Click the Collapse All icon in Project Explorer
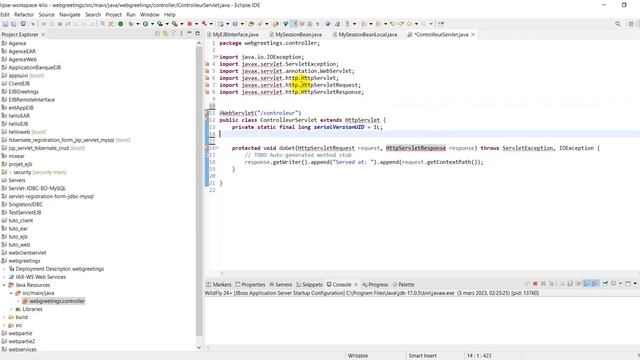This screenshot has width=640, height=360. tap(157, 34)
